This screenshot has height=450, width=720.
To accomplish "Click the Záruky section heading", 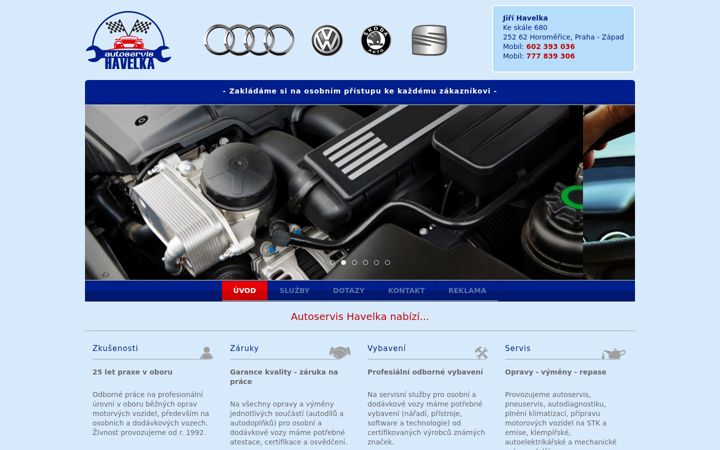I will (x=244, y=348).
